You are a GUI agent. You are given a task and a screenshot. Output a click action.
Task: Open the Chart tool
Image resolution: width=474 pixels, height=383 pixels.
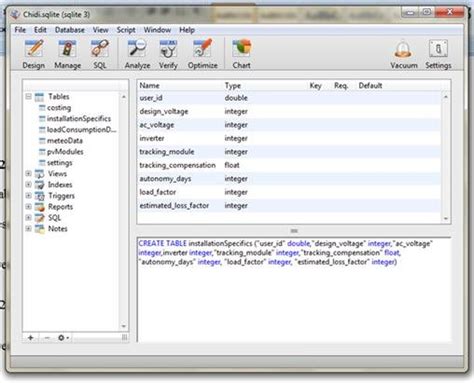[x=242, y=54]
